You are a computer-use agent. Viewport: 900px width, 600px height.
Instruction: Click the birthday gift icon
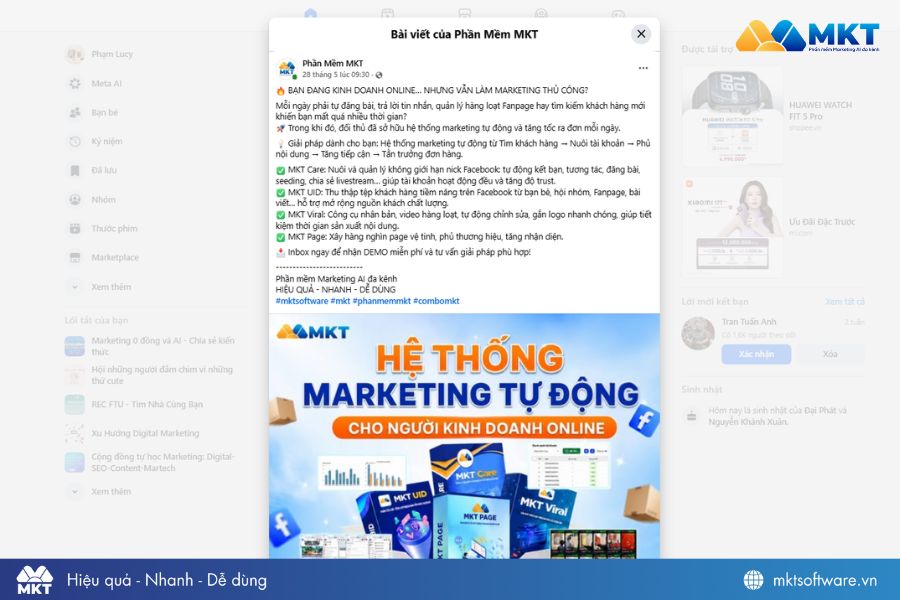click(692, 416)
